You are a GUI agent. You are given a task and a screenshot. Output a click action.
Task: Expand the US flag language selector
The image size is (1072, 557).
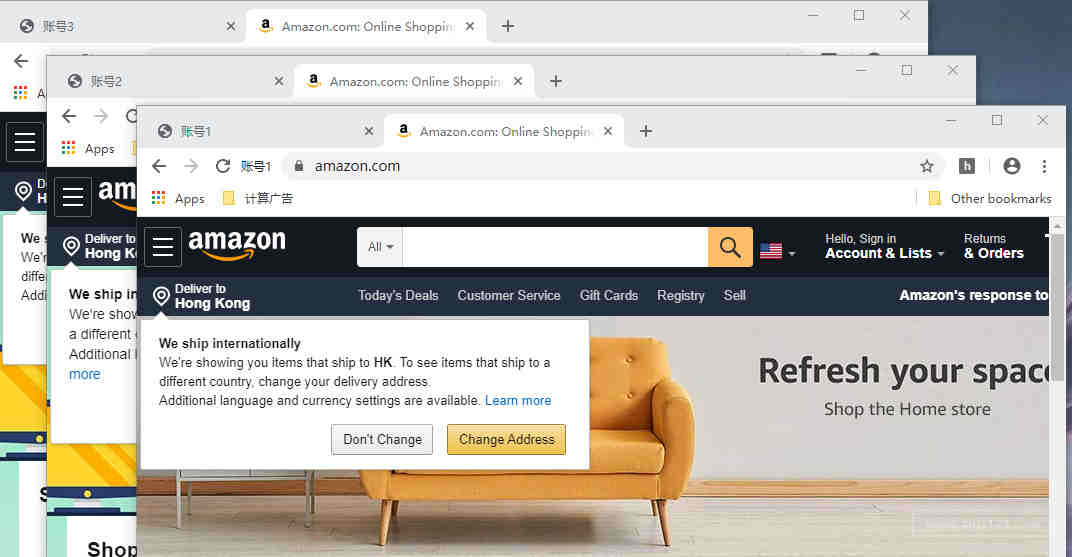777,252
